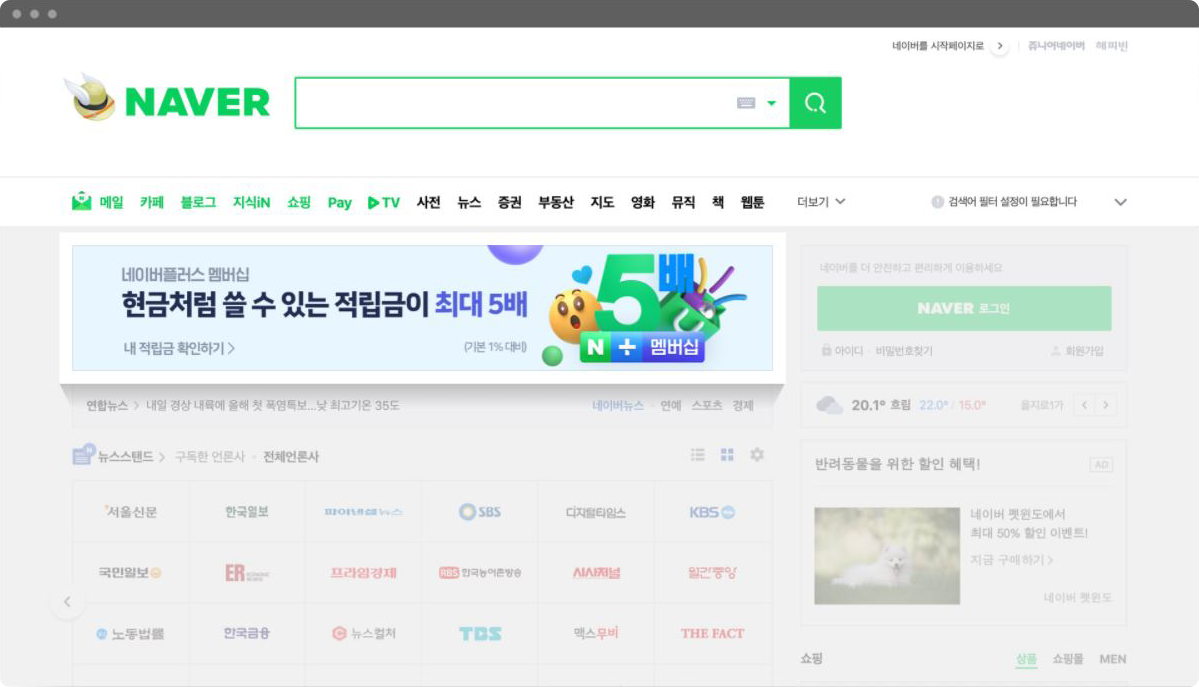
Task: Click 네이버를 시작페이지로 link
Action: pos(938,46)
